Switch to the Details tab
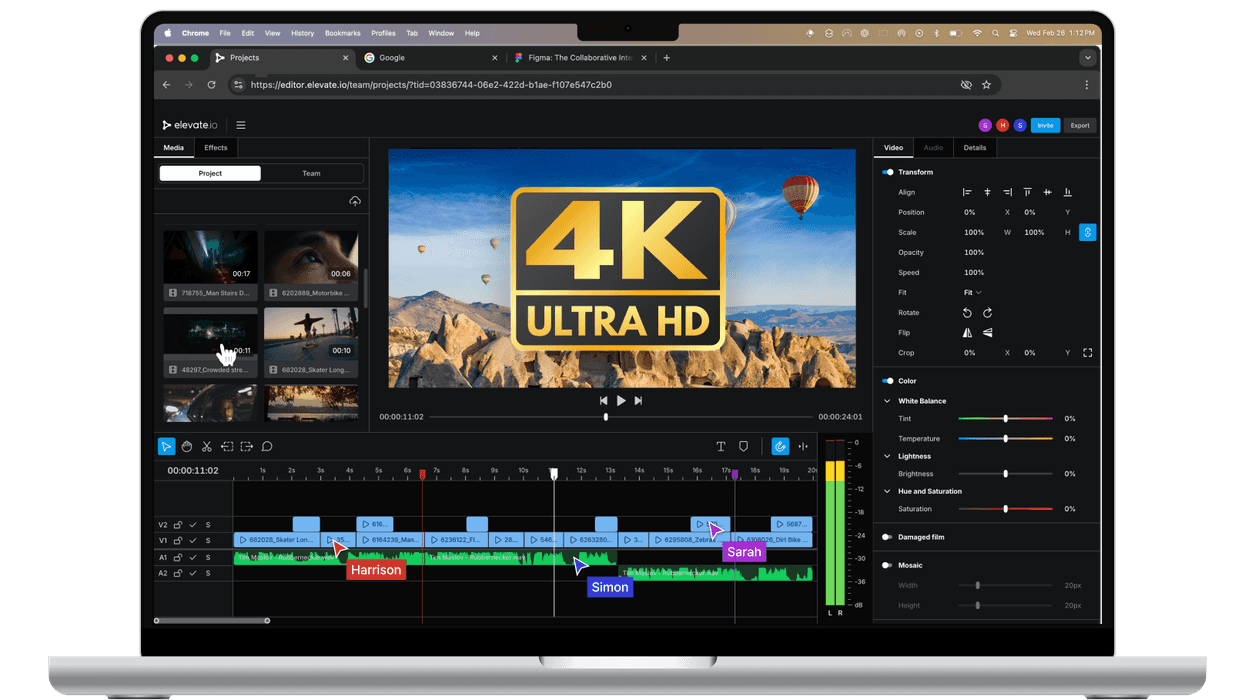 pyautogui.click(x=975, y=148)
